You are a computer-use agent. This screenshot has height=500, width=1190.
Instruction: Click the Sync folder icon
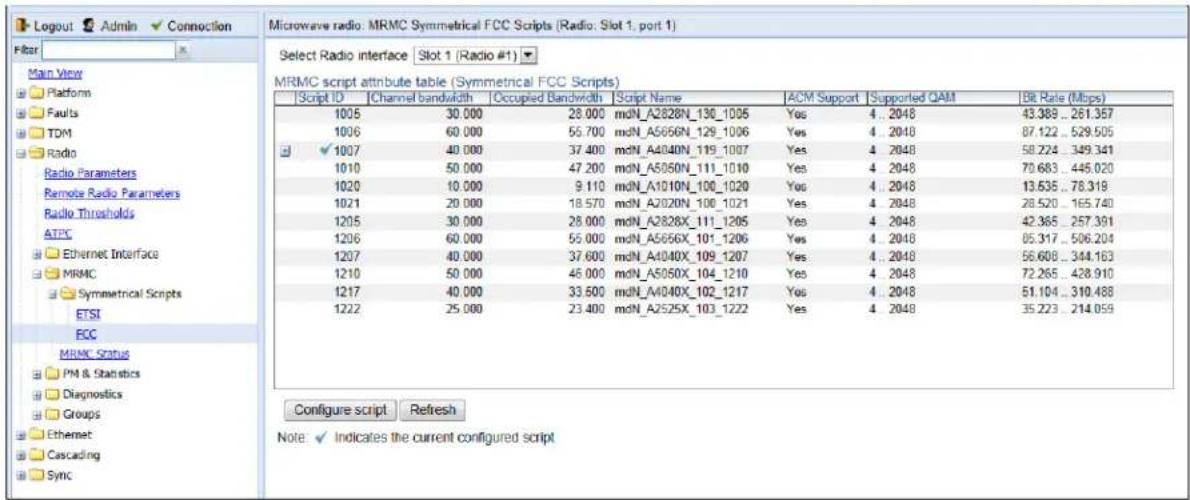coord(38,476)
